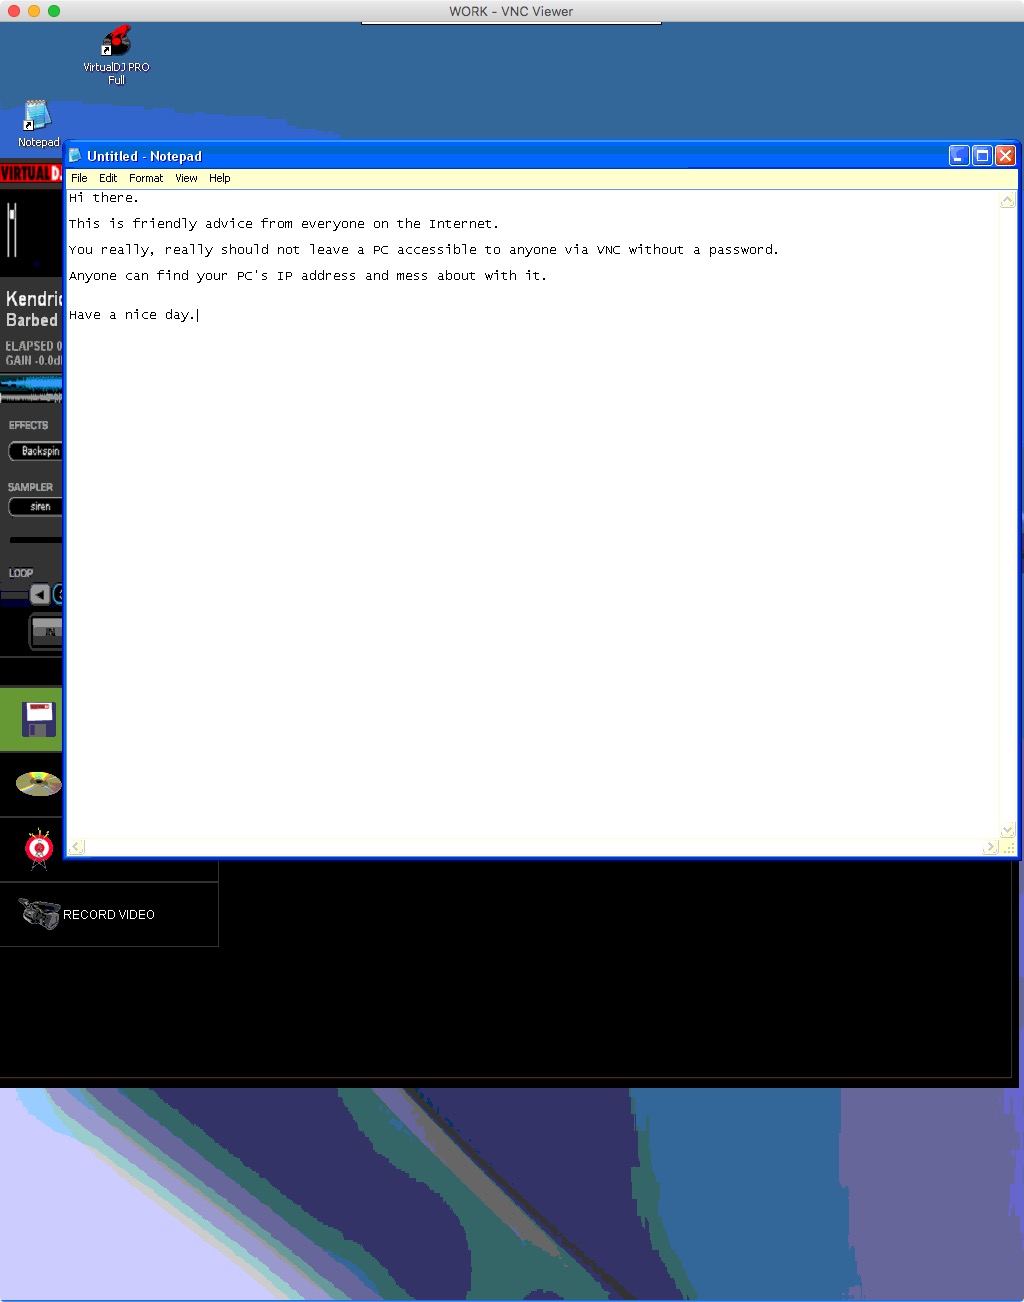The width and height of the screenshot is (1024, 1302).
Task: Minimize the VNC Viewer with yellow button
Action: click(34, 11)
